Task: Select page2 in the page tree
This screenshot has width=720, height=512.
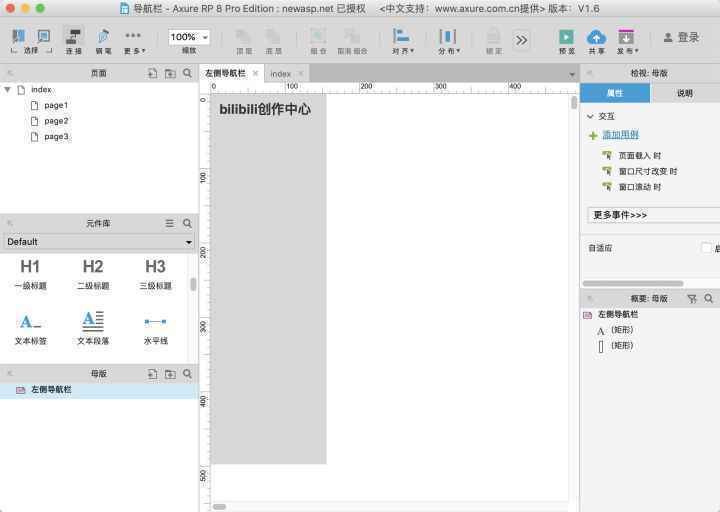Action: (x=56, y=121)
